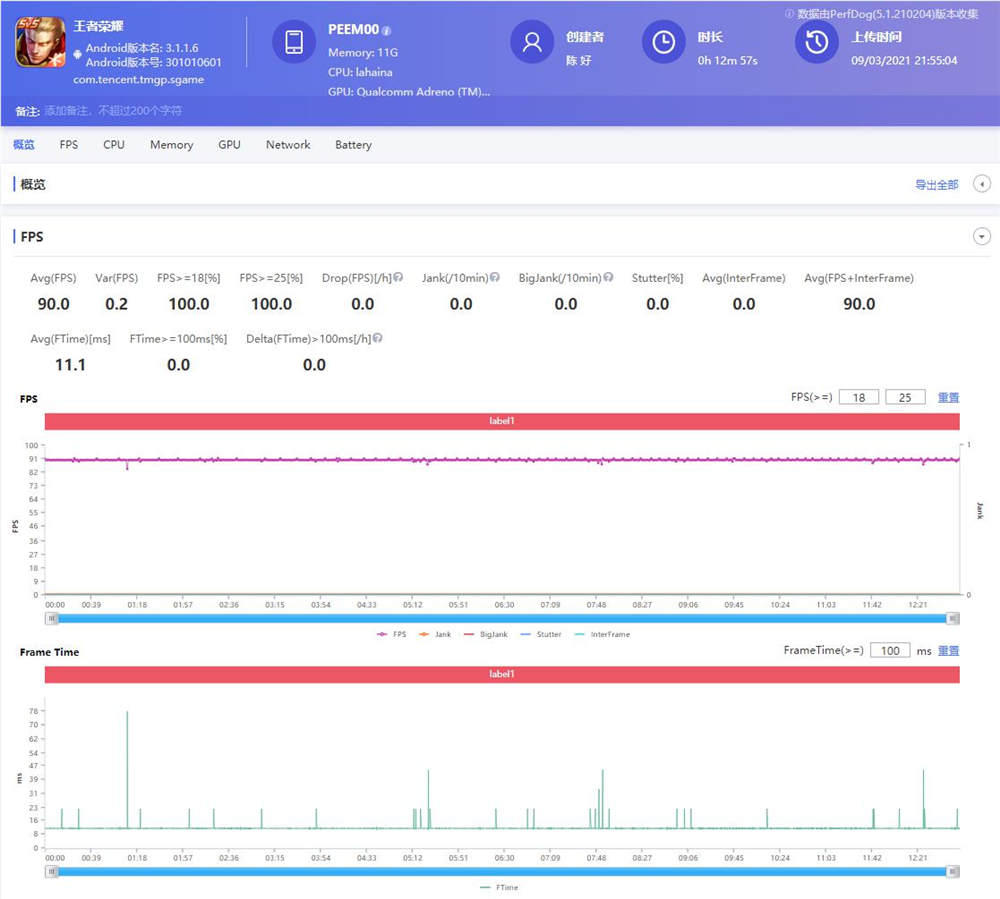
Task: Collapse the FPS section with chevron button
Action: point(982,237)
